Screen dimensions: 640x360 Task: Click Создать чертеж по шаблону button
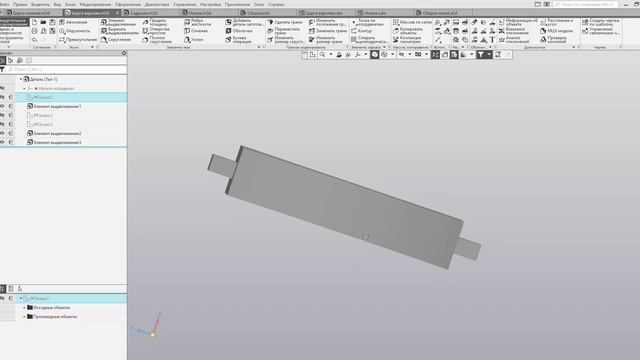[600, 22]
